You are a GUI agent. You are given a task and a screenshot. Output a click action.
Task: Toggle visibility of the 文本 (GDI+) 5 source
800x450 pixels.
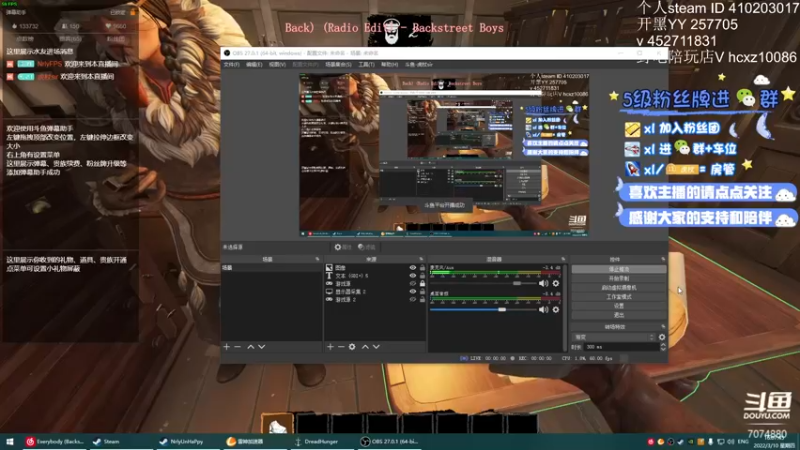point(413,276)
